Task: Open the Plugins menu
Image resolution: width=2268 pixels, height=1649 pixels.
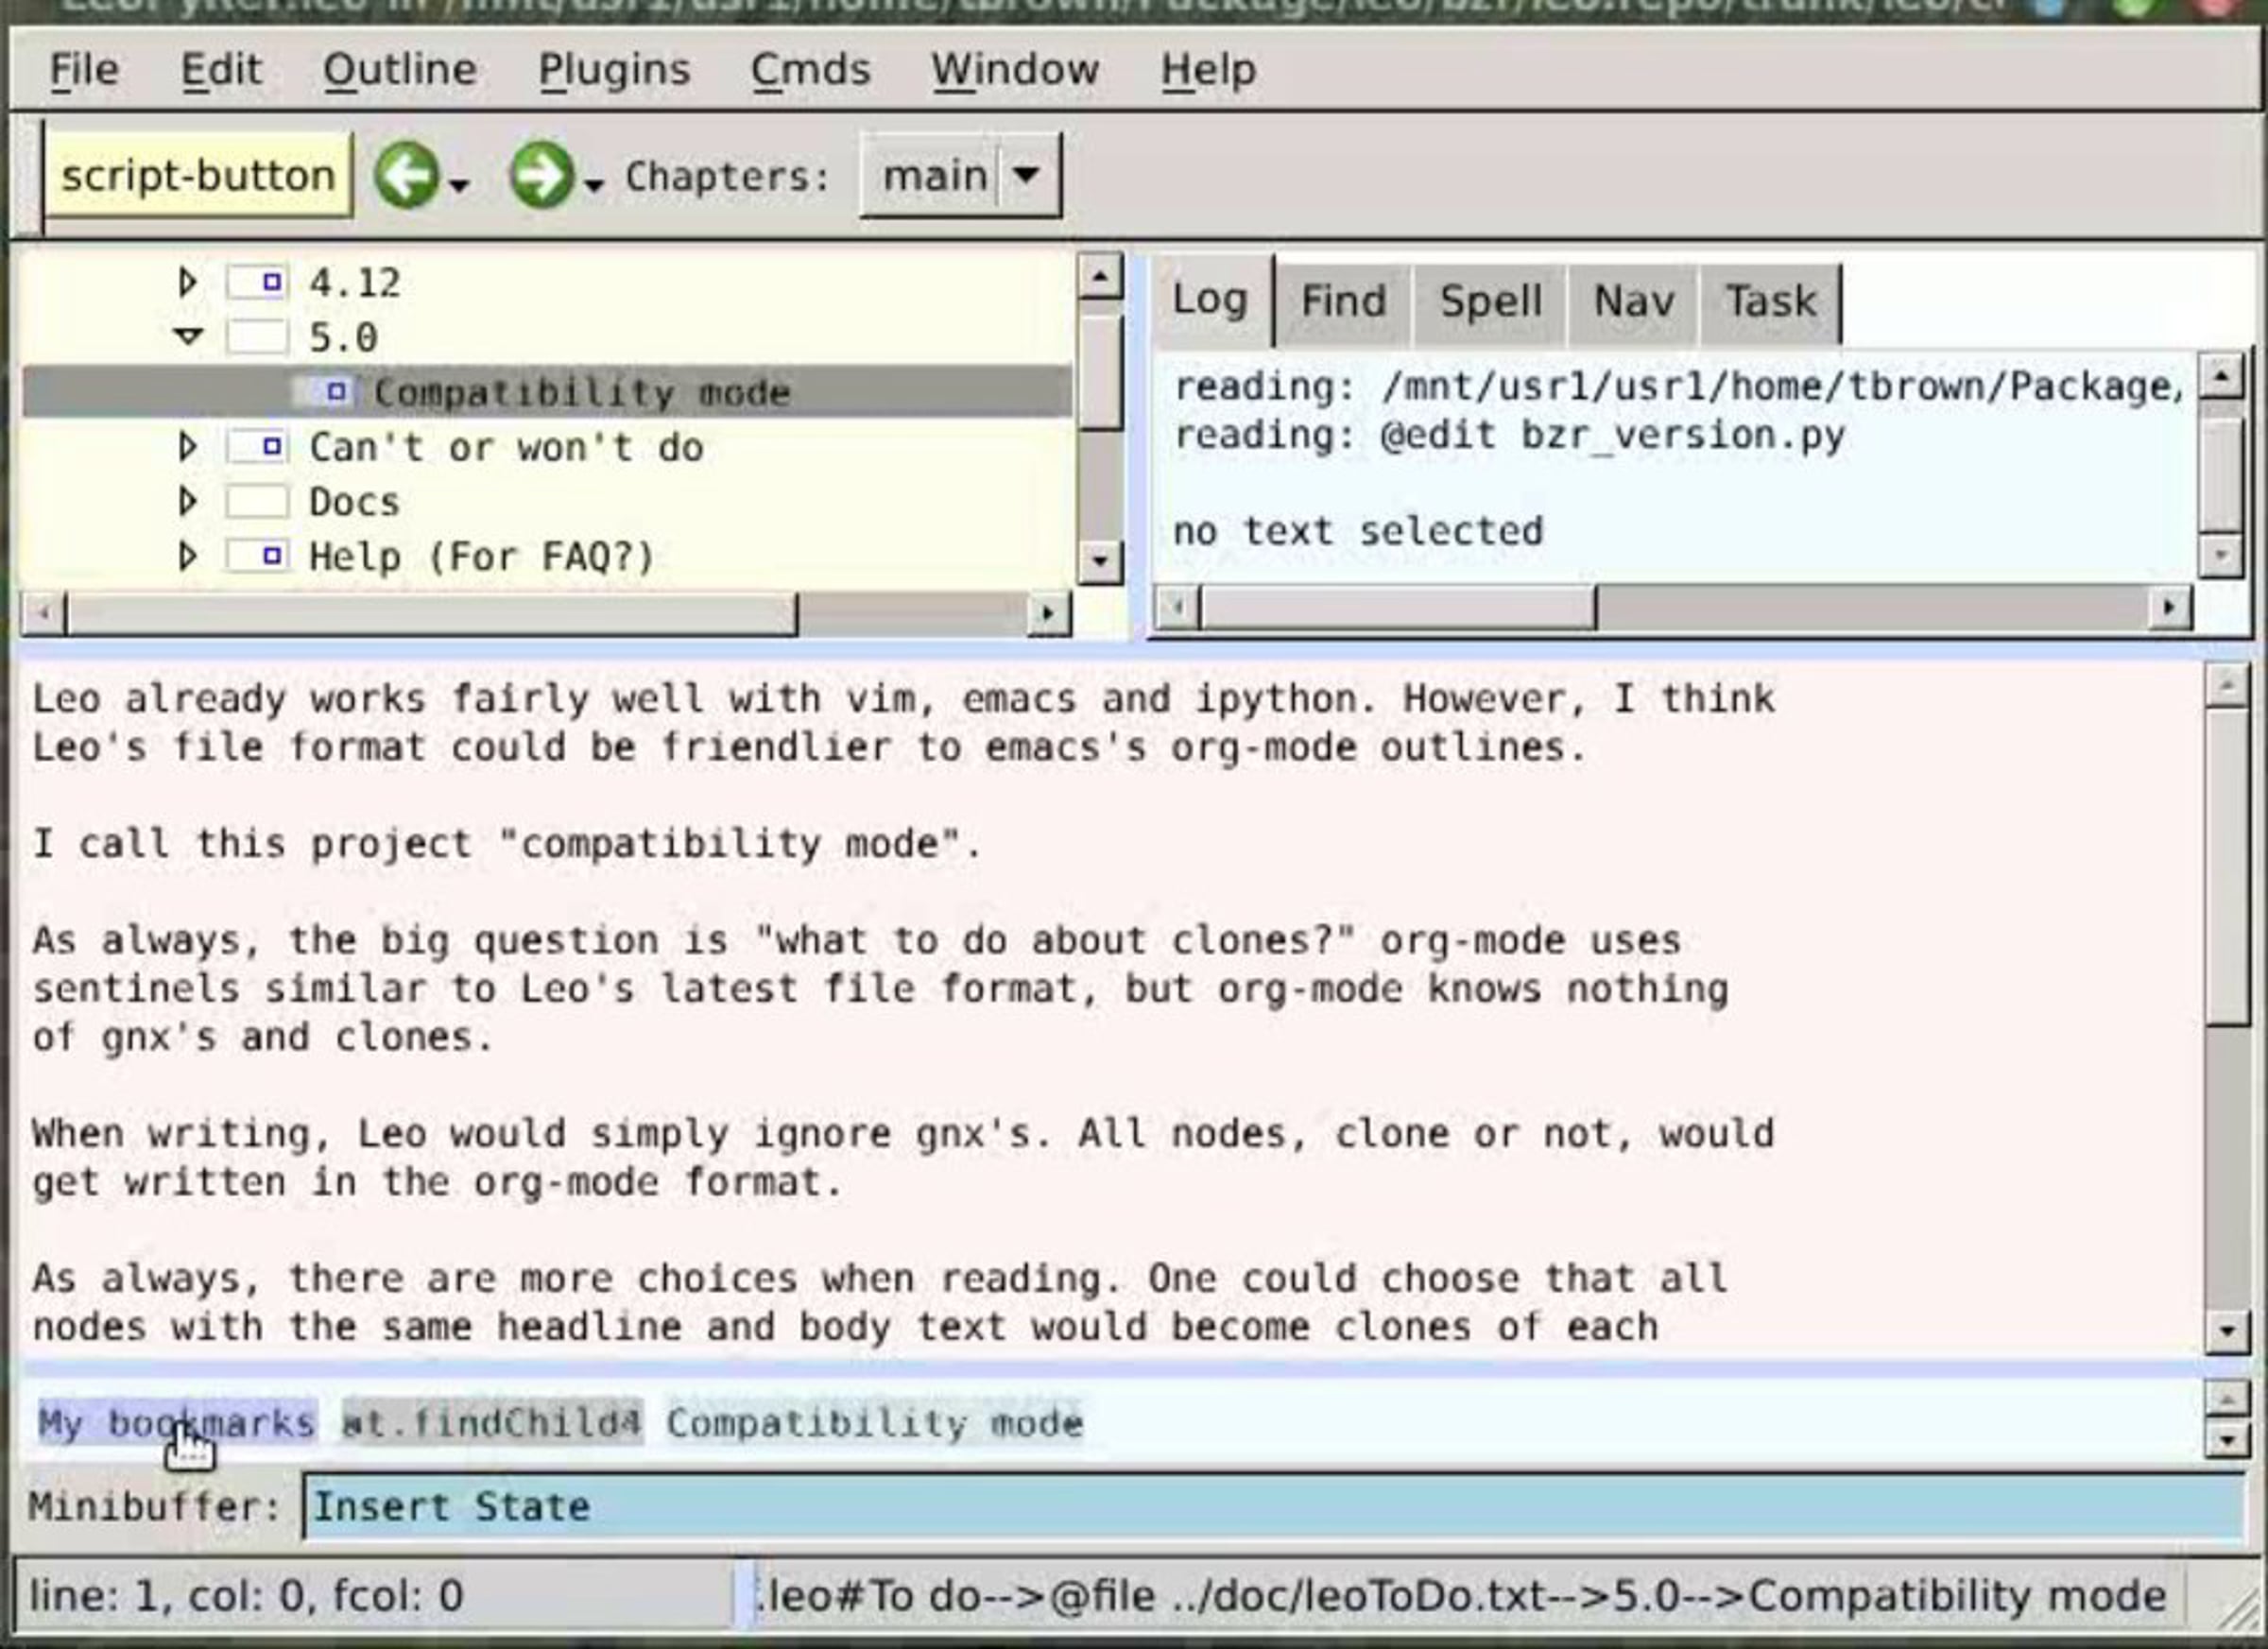Action: tap(614, 70)
